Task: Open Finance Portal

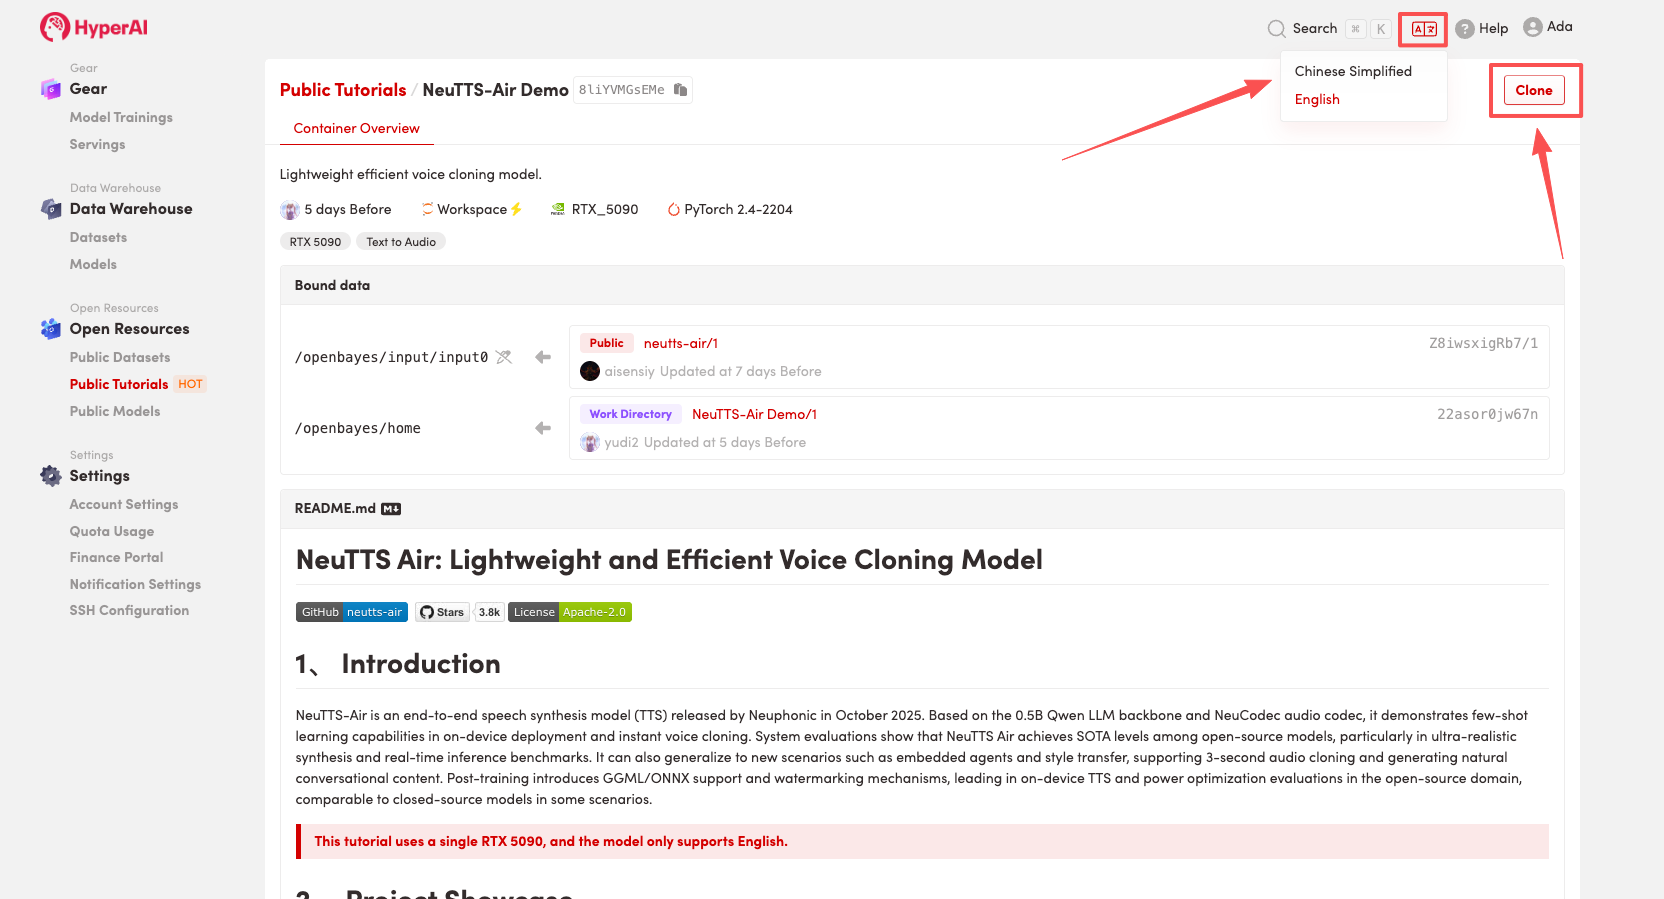Action: (x=116, y=557)
